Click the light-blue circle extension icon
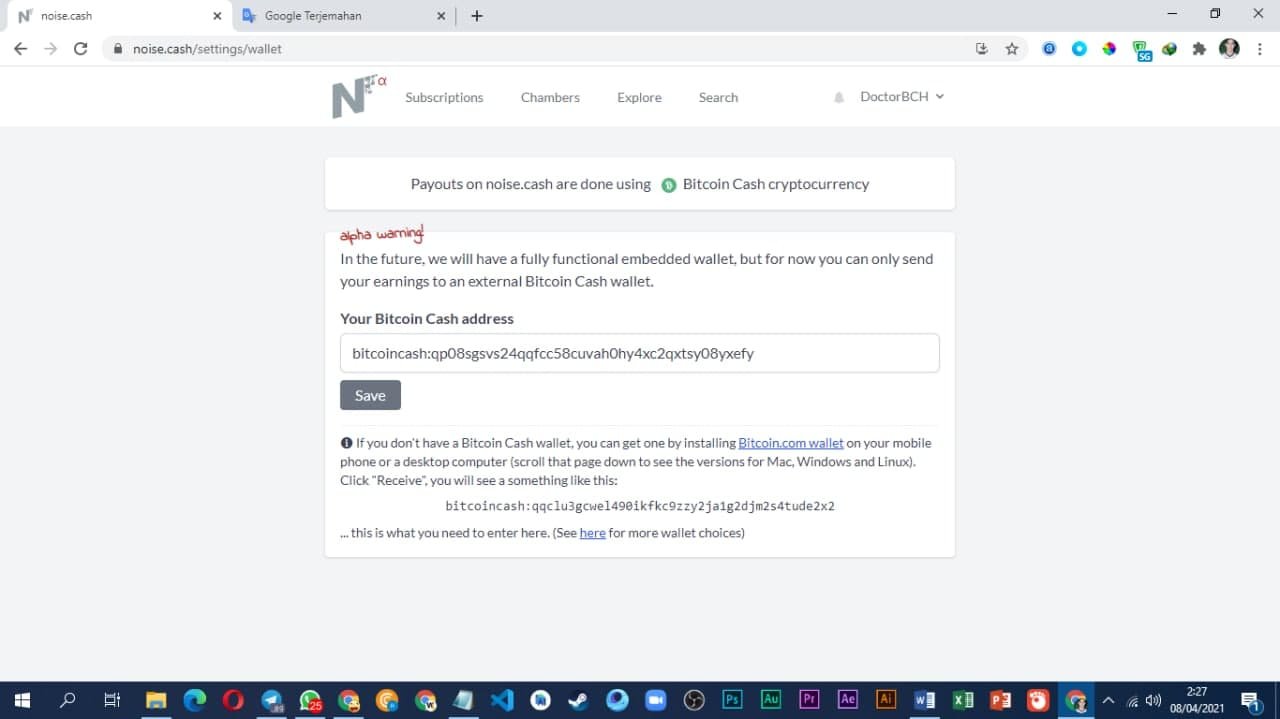 pyautogui.click(x=1079, y=48)
